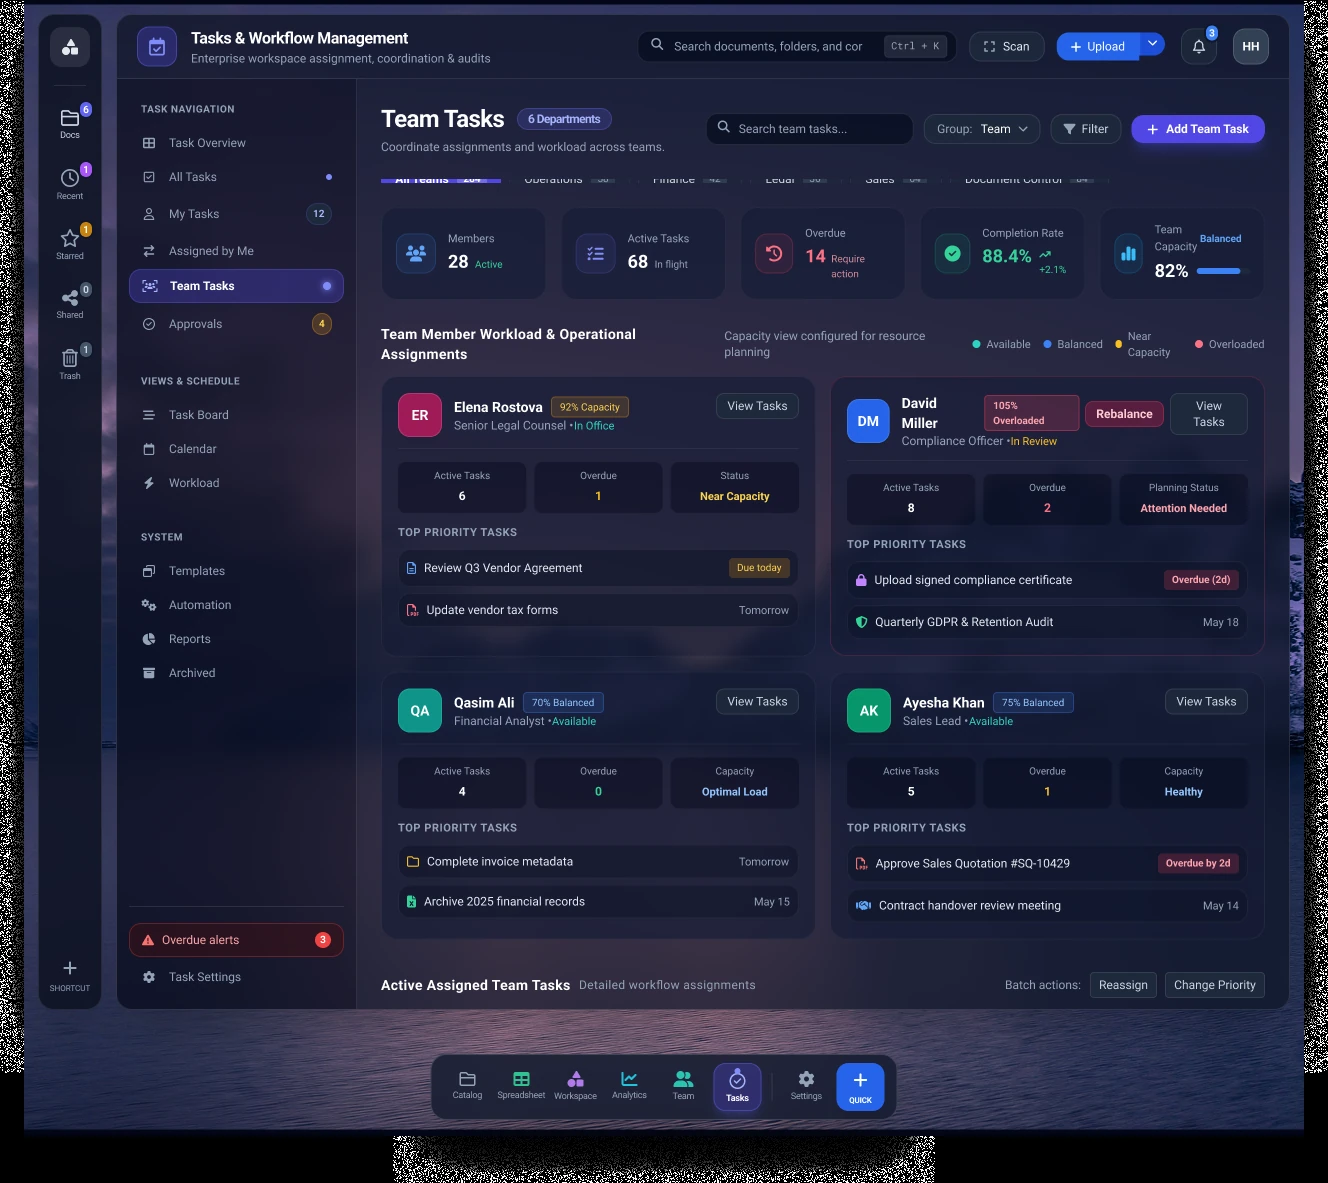1328x1183 pixels.
Task: Click View Tasks for Elena Rostova
Action: 757,406
